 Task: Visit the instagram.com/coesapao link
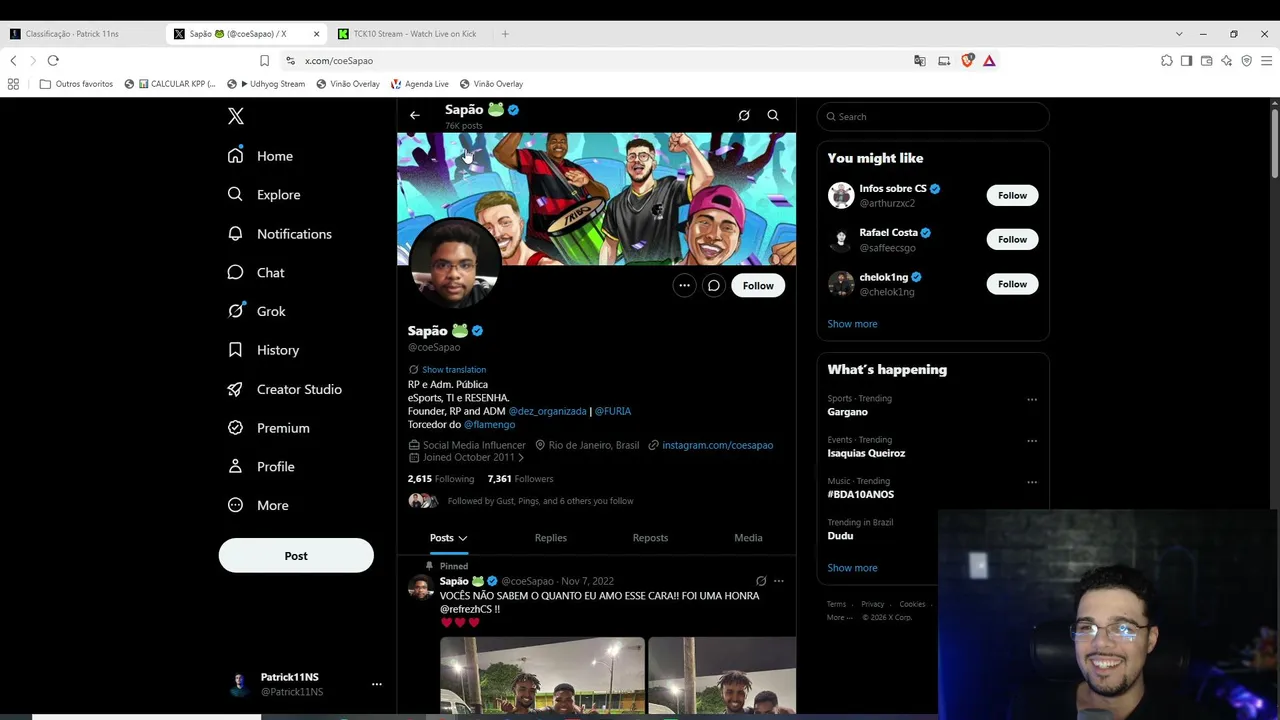717,445
